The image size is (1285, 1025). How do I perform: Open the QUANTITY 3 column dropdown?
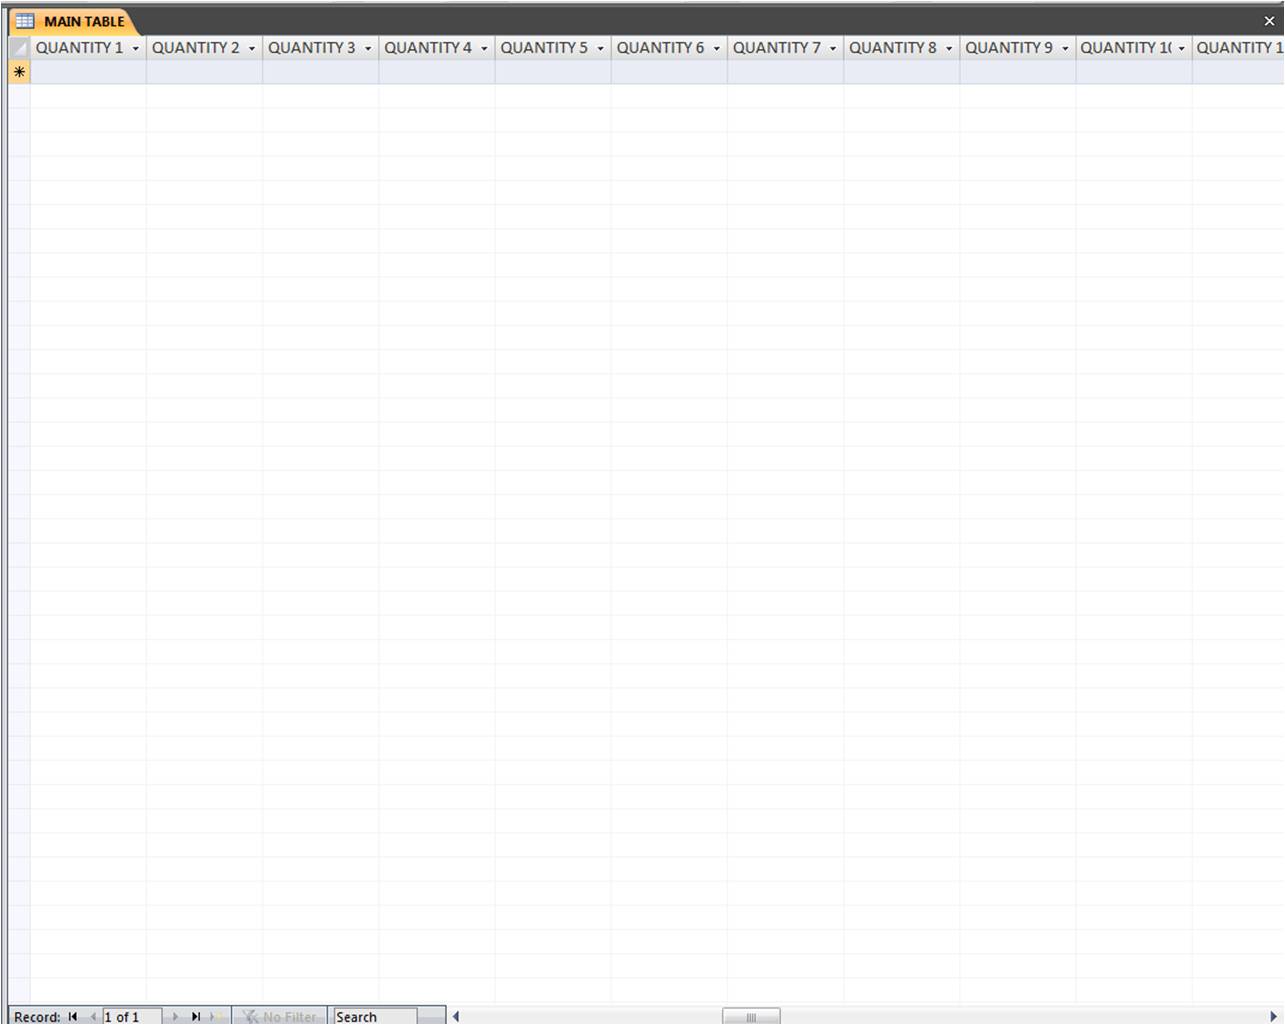pos(368,48)
